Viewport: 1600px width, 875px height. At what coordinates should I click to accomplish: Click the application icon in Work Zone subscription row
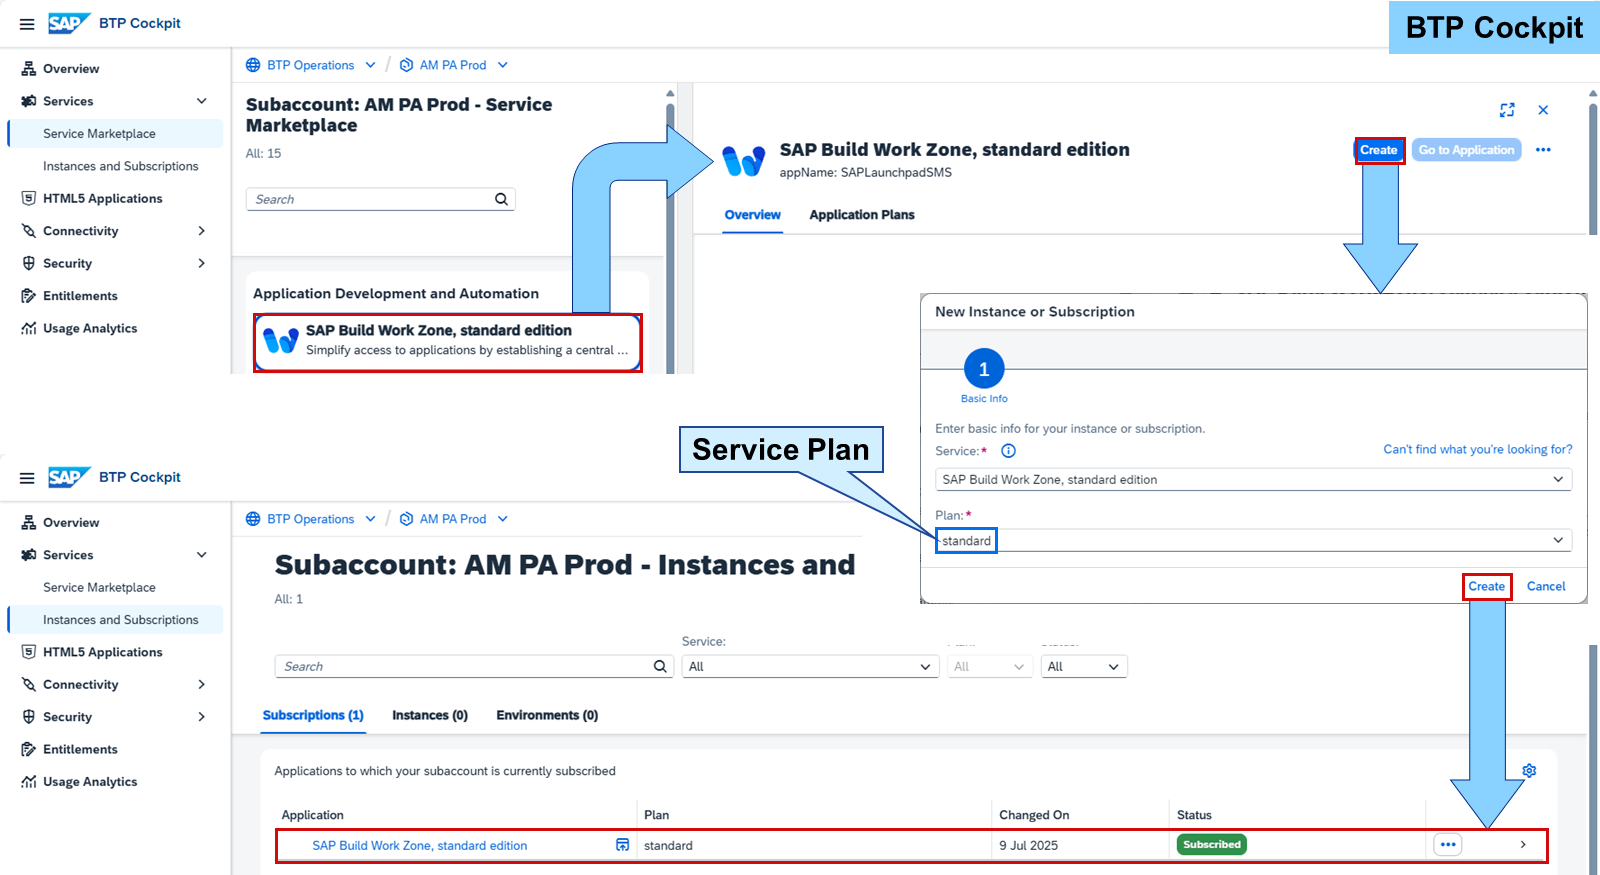pyautogui.click(x=622, y=845)
